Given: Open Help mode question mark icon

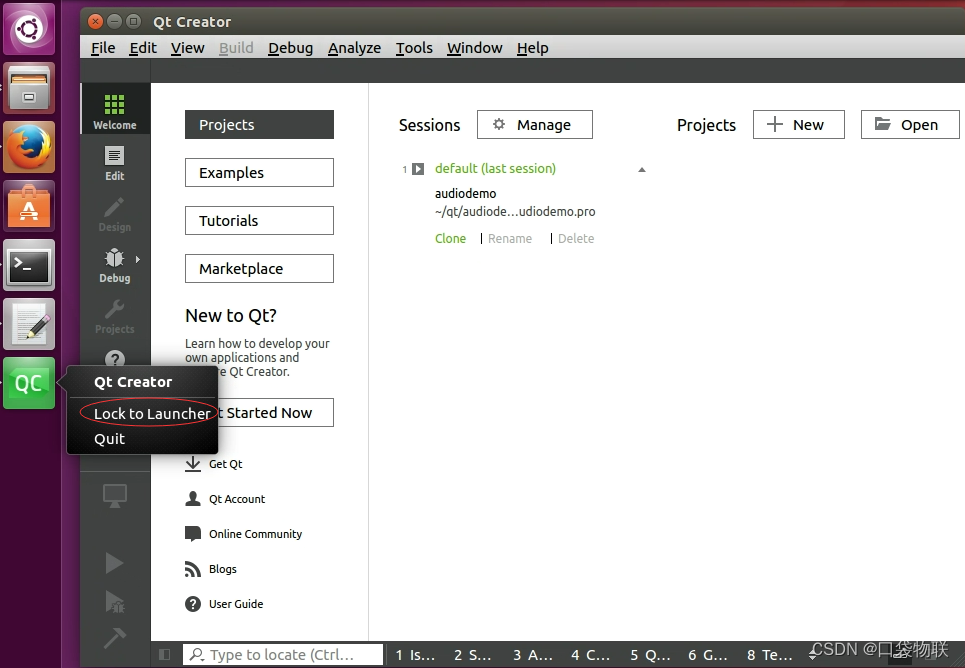Looking at the screenshot, I should pyautogui.click(x=115, y=358).
